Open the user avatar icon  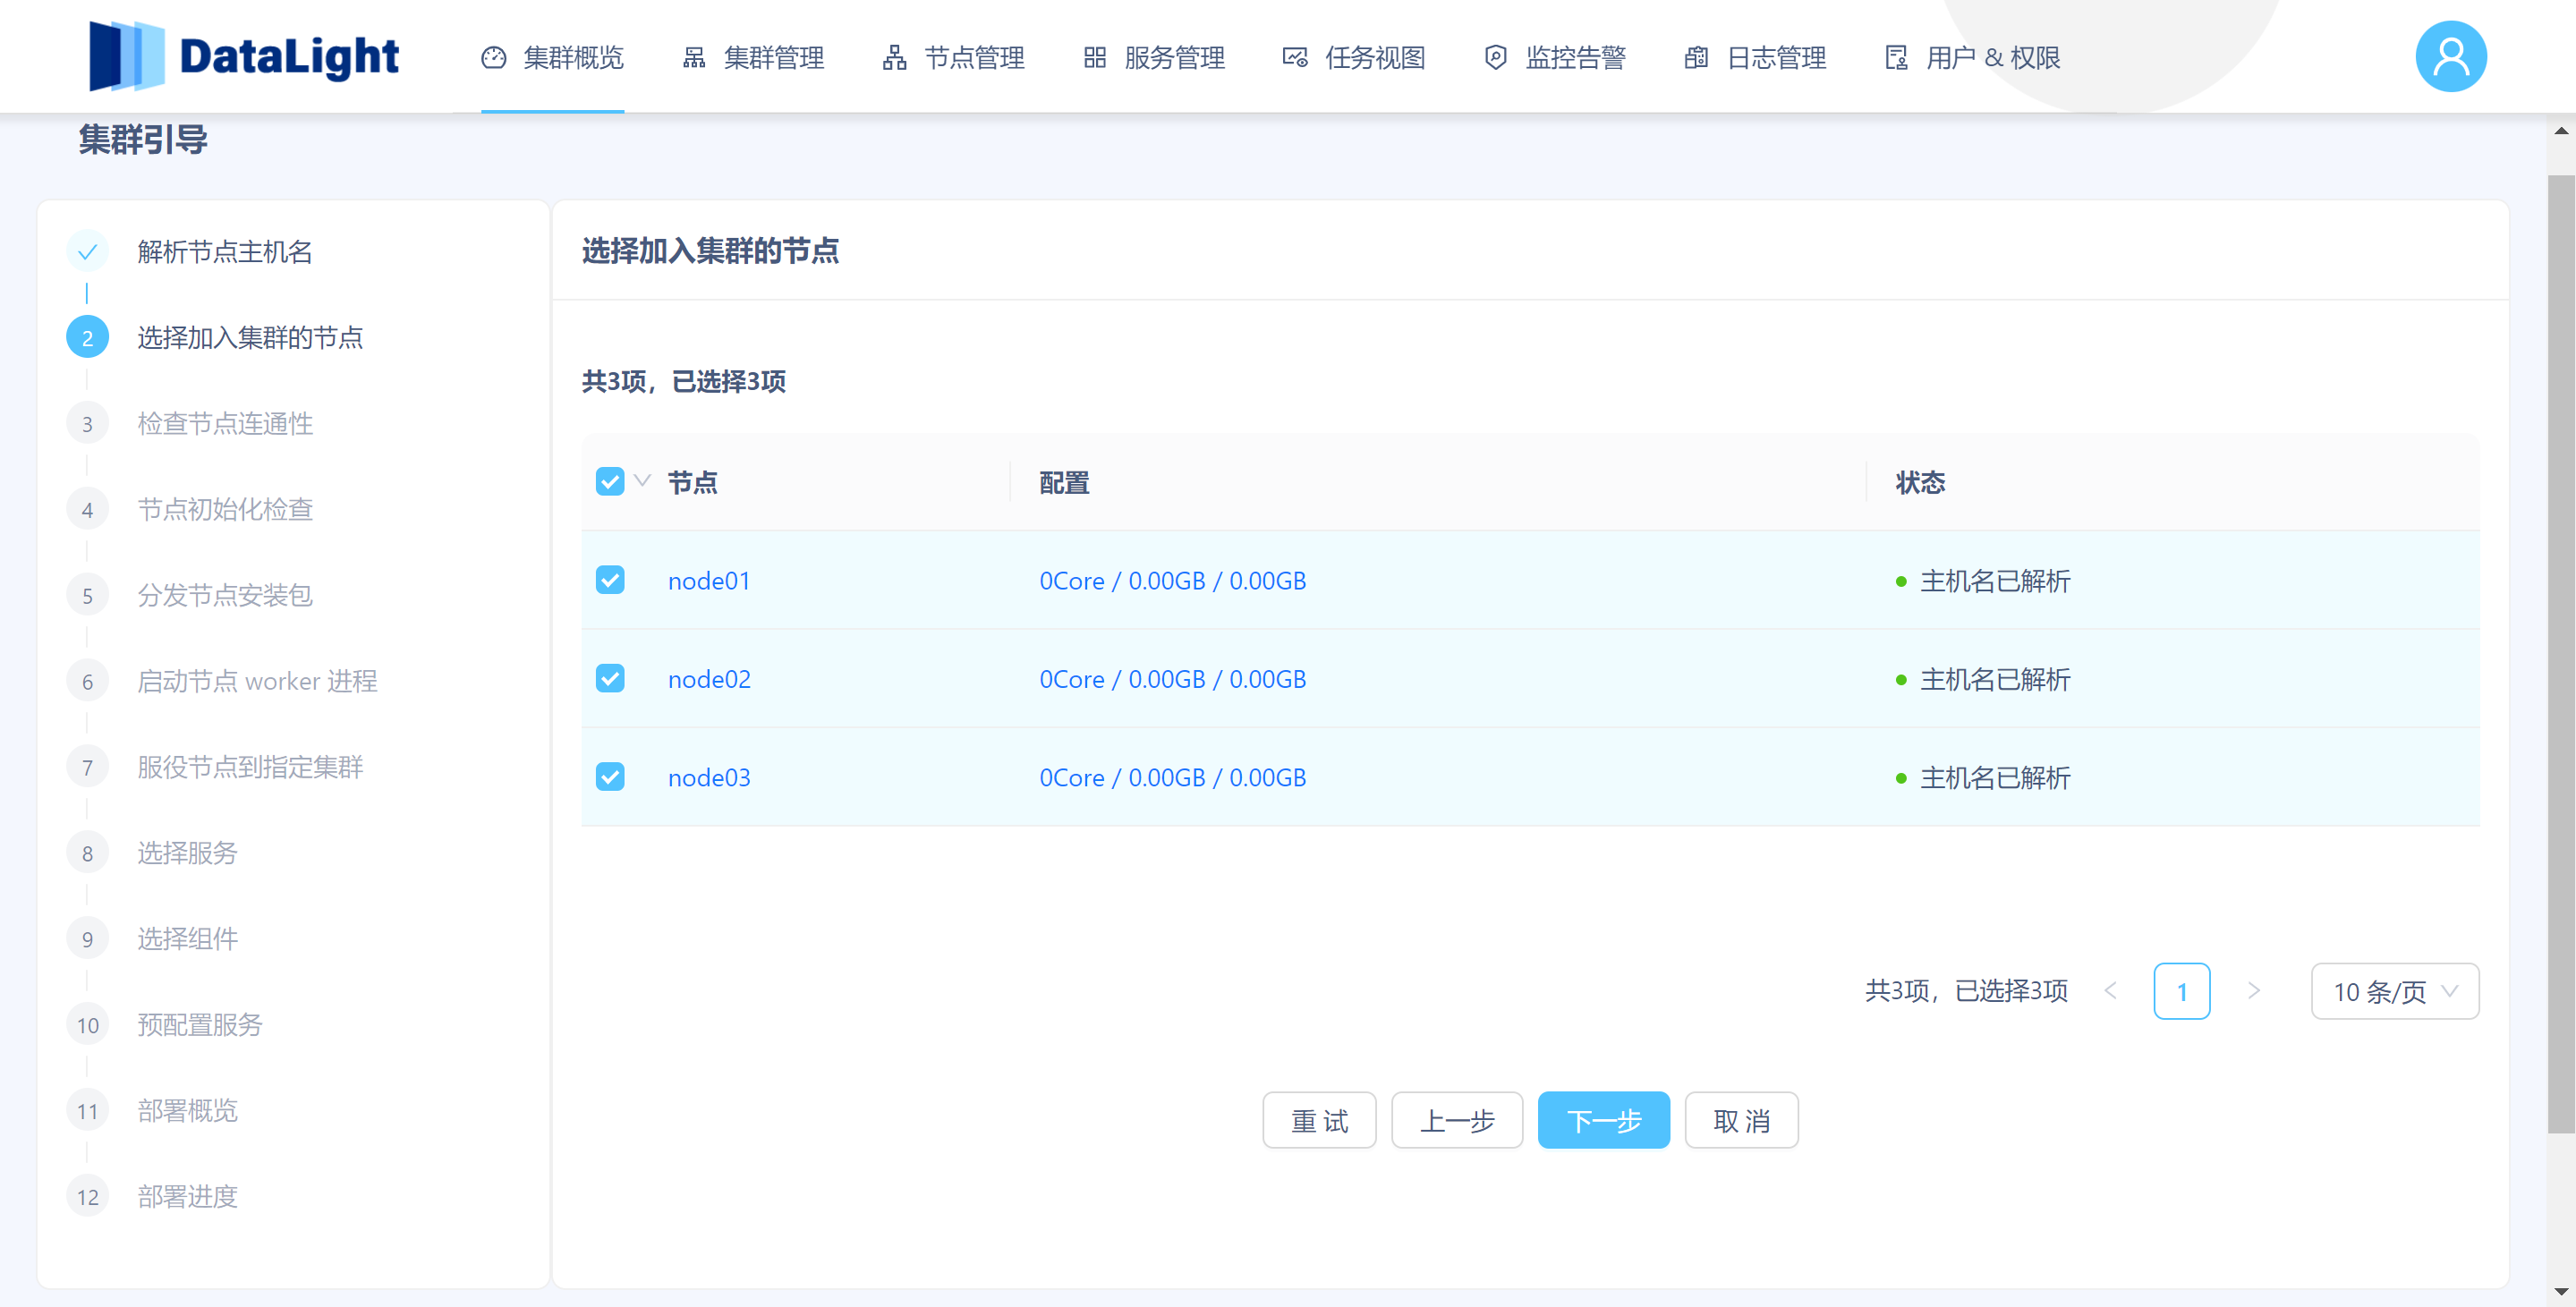(2450, 56)
